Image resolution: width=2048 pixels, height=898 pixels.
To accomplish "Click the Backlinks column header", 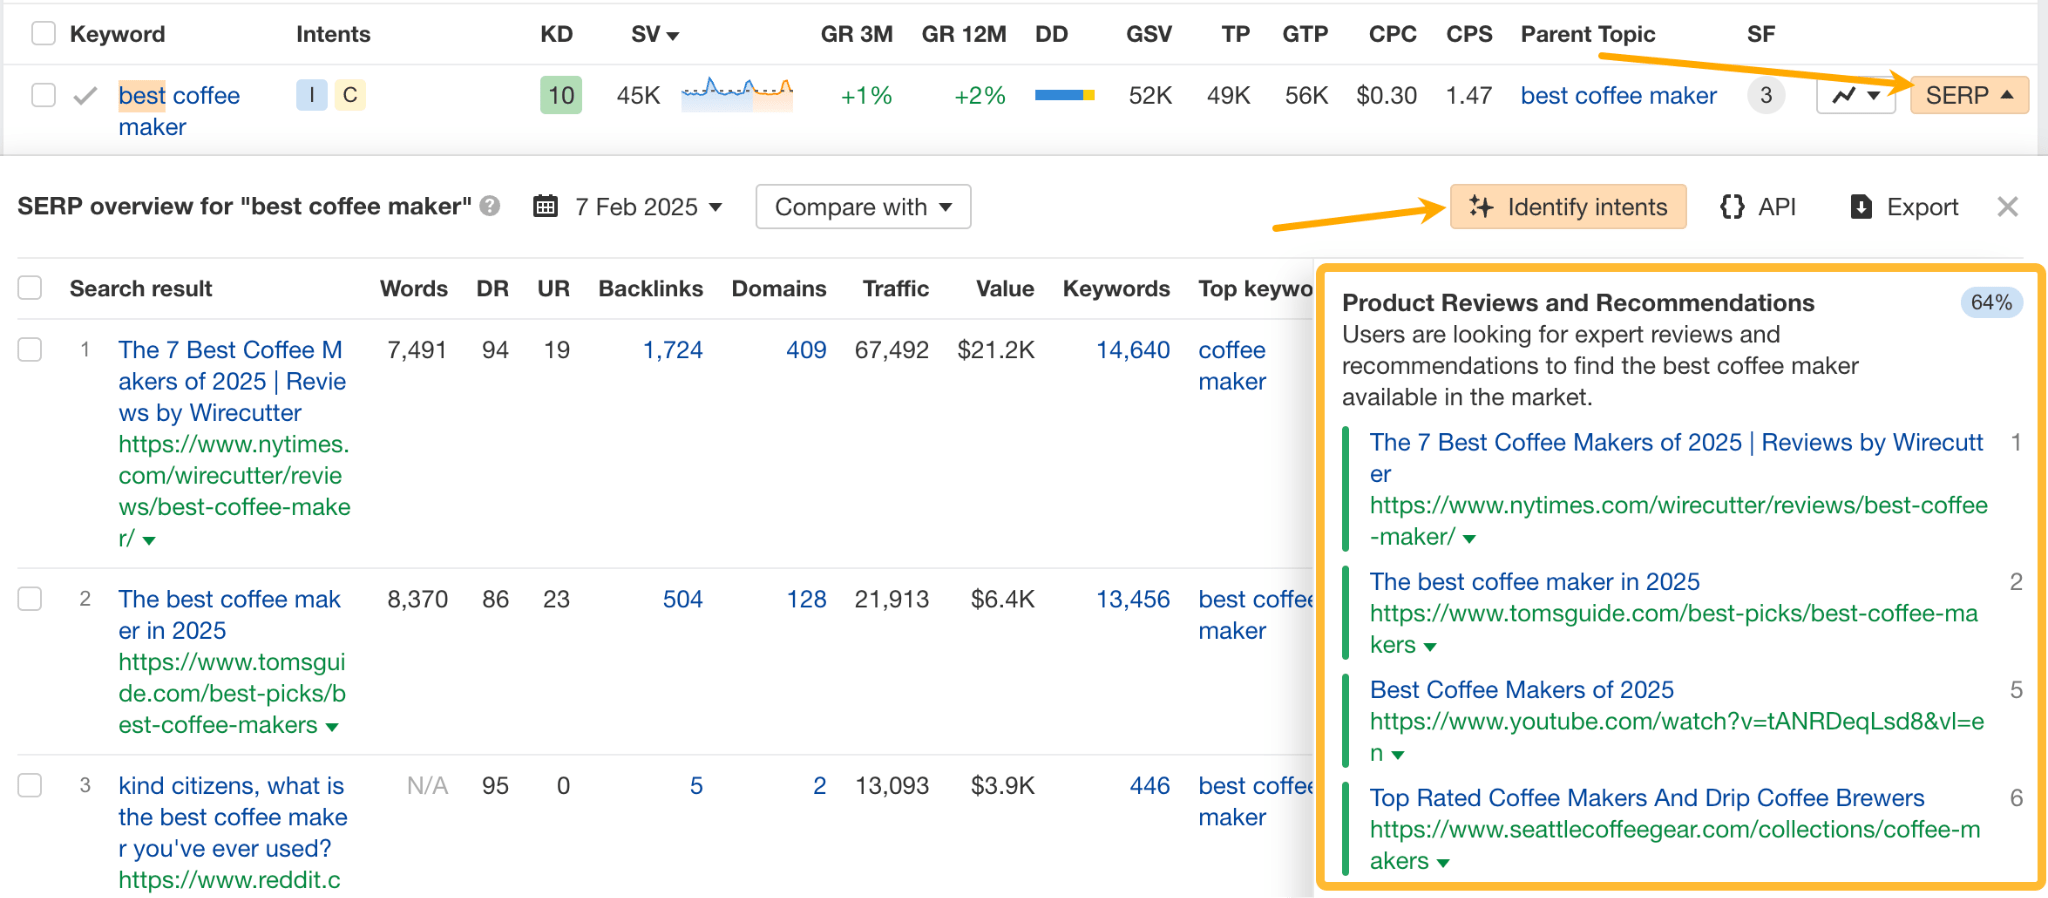I will coord(650,288).
